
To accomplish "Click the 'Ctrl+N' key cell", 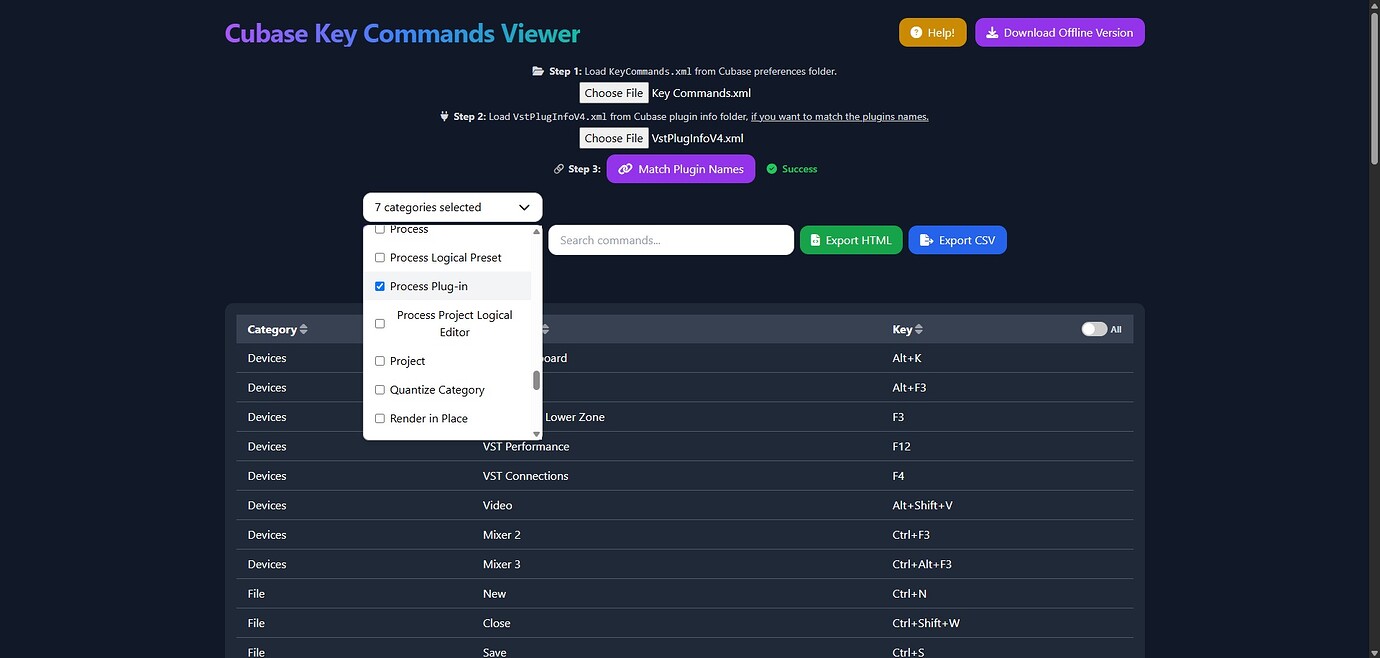I will (x=909, y=594).
